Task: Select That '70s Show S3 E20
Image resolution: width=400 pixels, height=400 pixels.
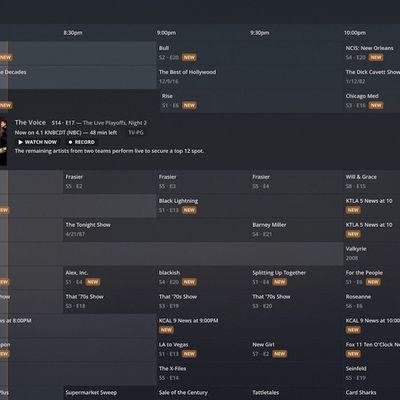Action: coord(297,302)
